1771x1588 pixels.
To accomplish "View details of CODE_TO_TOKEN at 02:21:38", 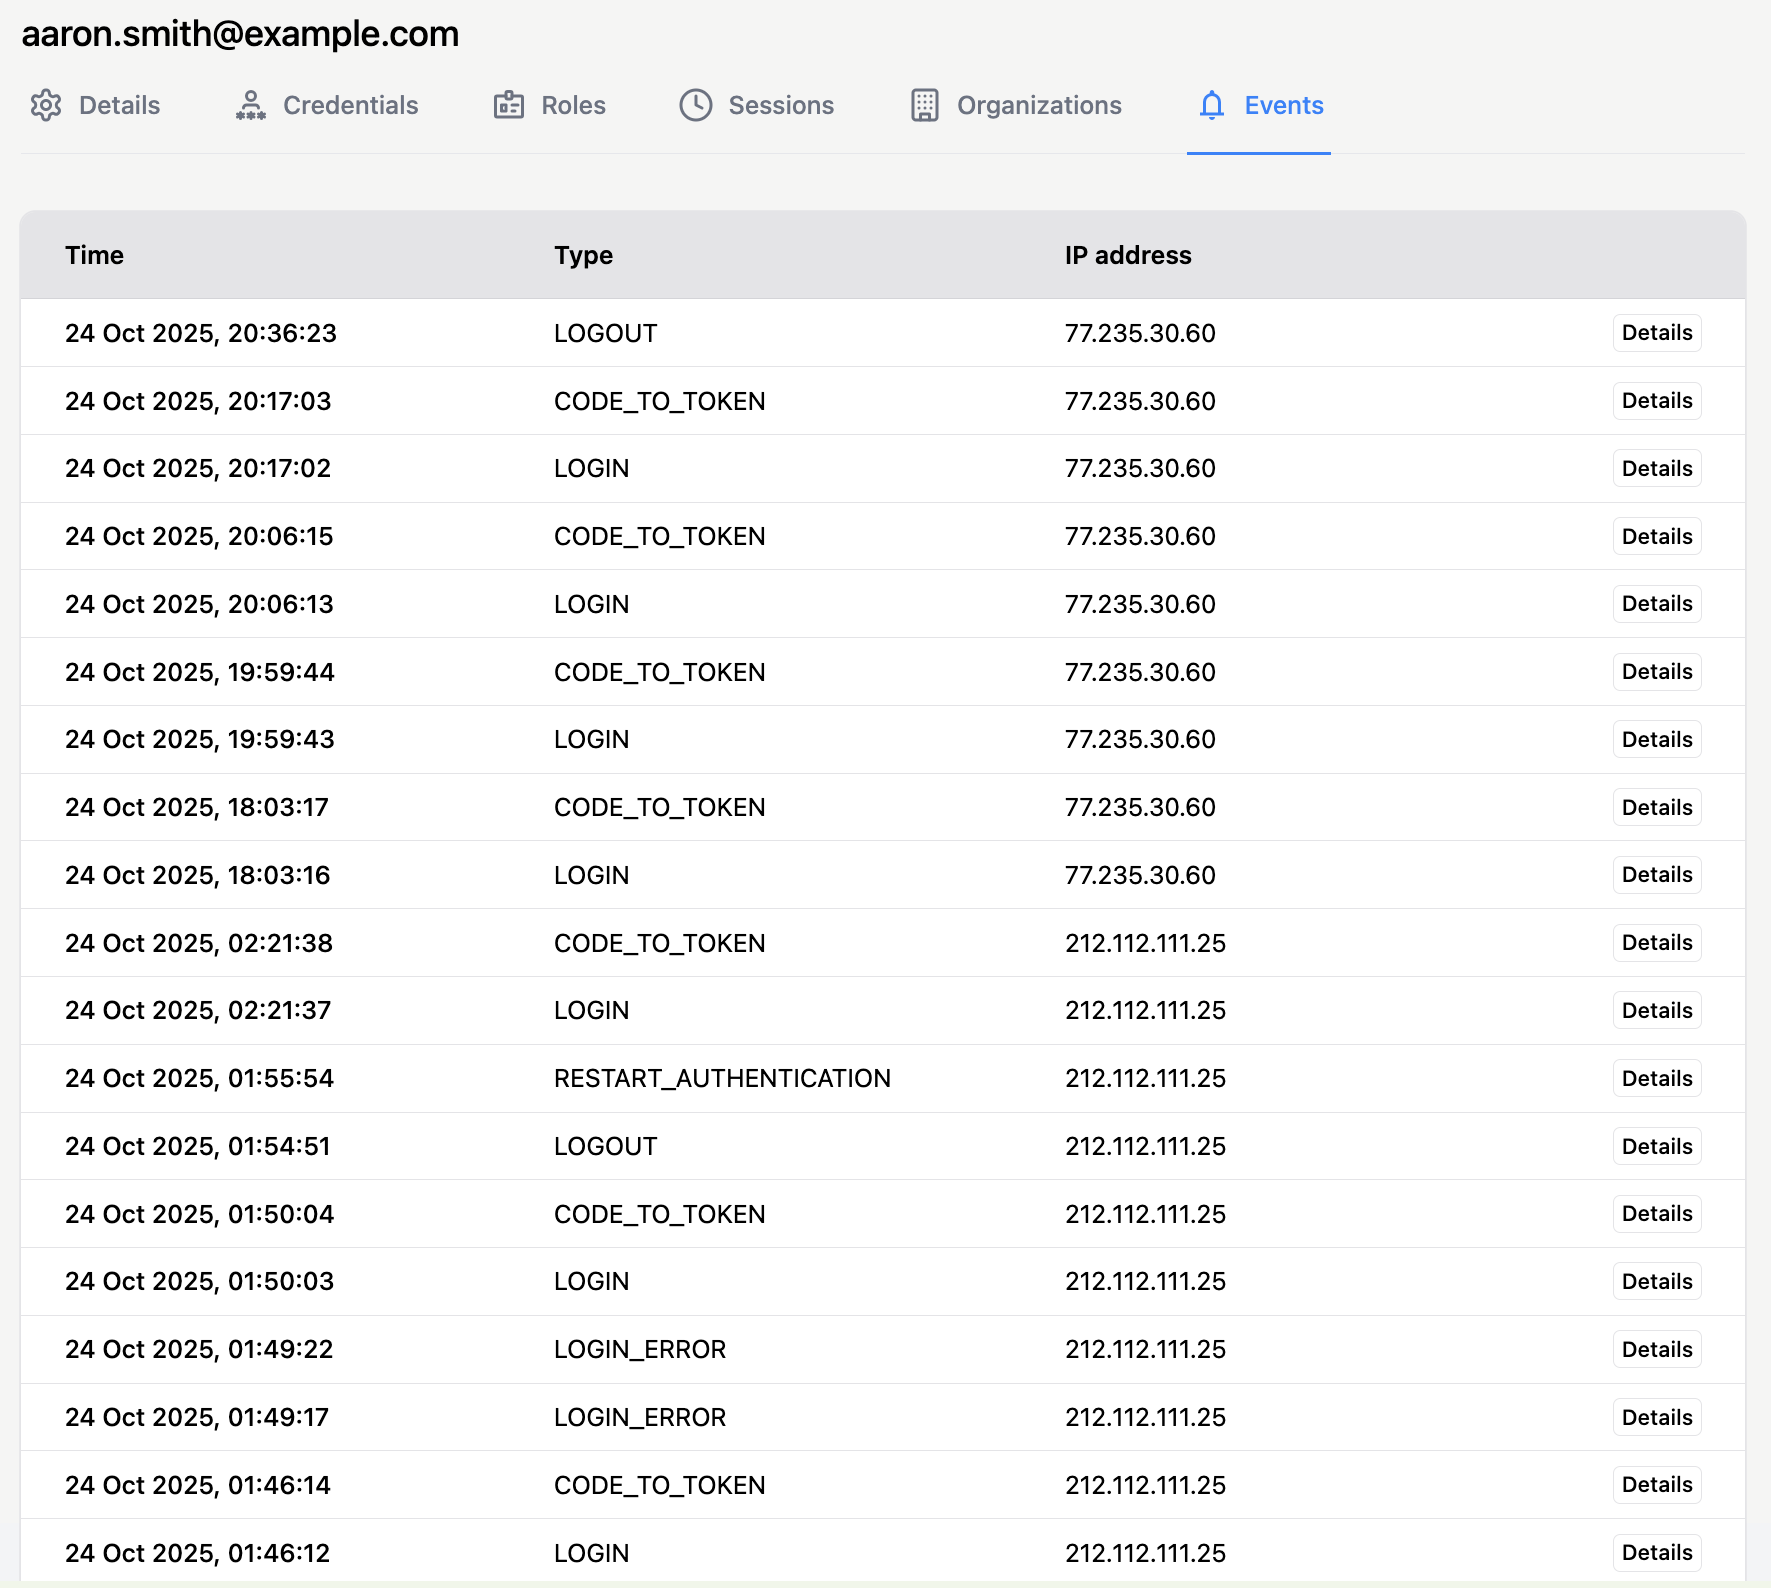I will [1656, 943].
